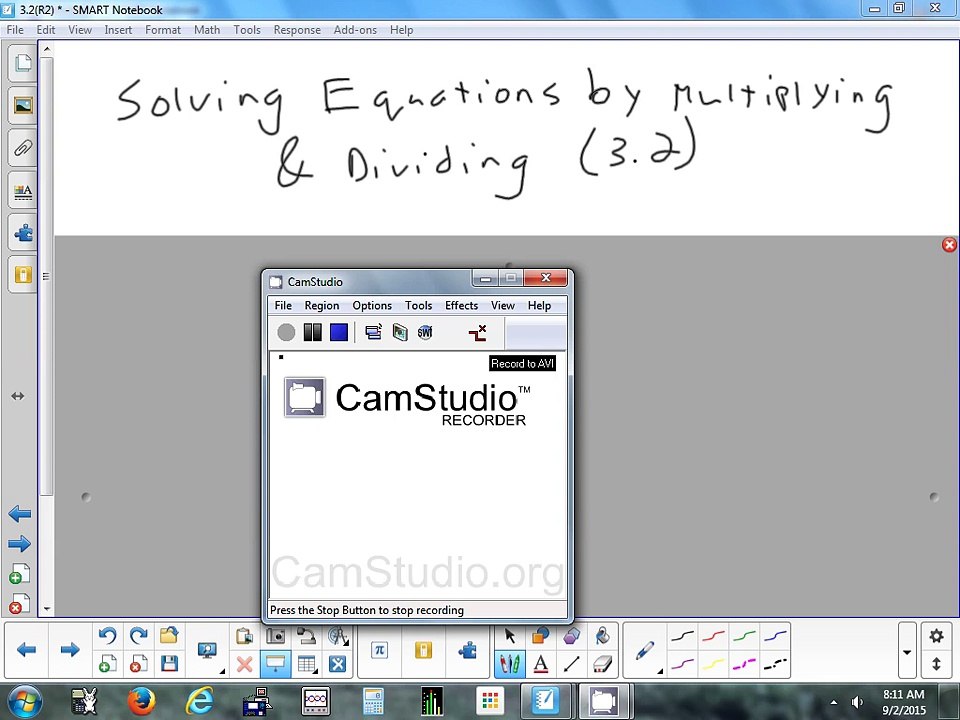Viewport: 960px width, 720px height.
Task: Select the Pens tool
Action: pos(510,664)
